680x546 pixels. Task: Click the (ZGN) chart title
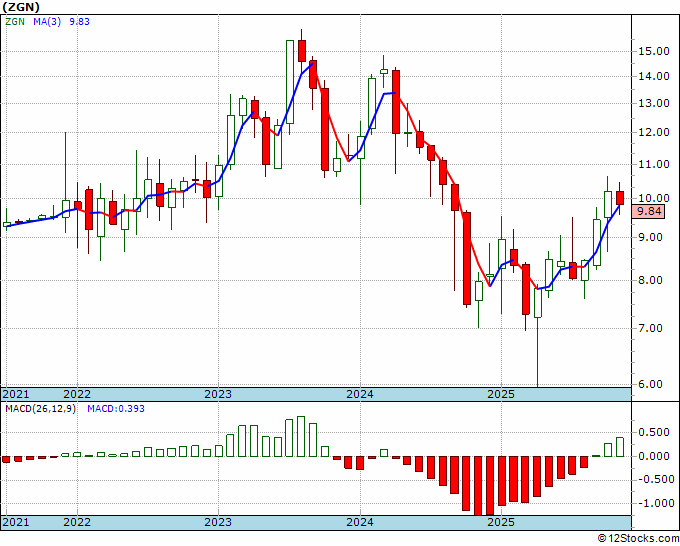coord(21,7)
